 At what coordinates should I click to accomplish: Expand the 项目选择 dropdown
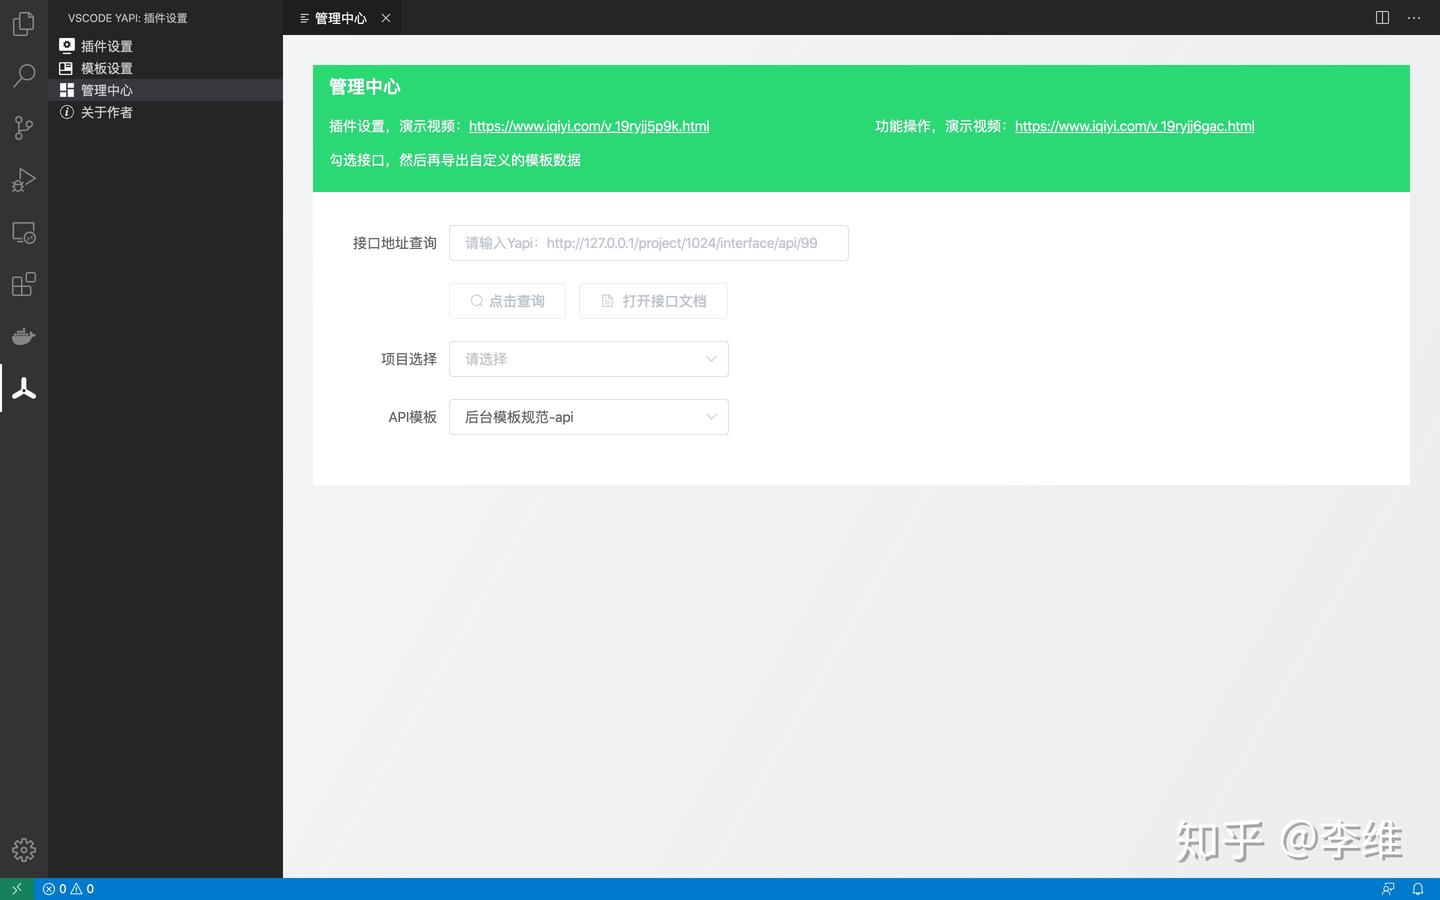click(x=588, y=358)
